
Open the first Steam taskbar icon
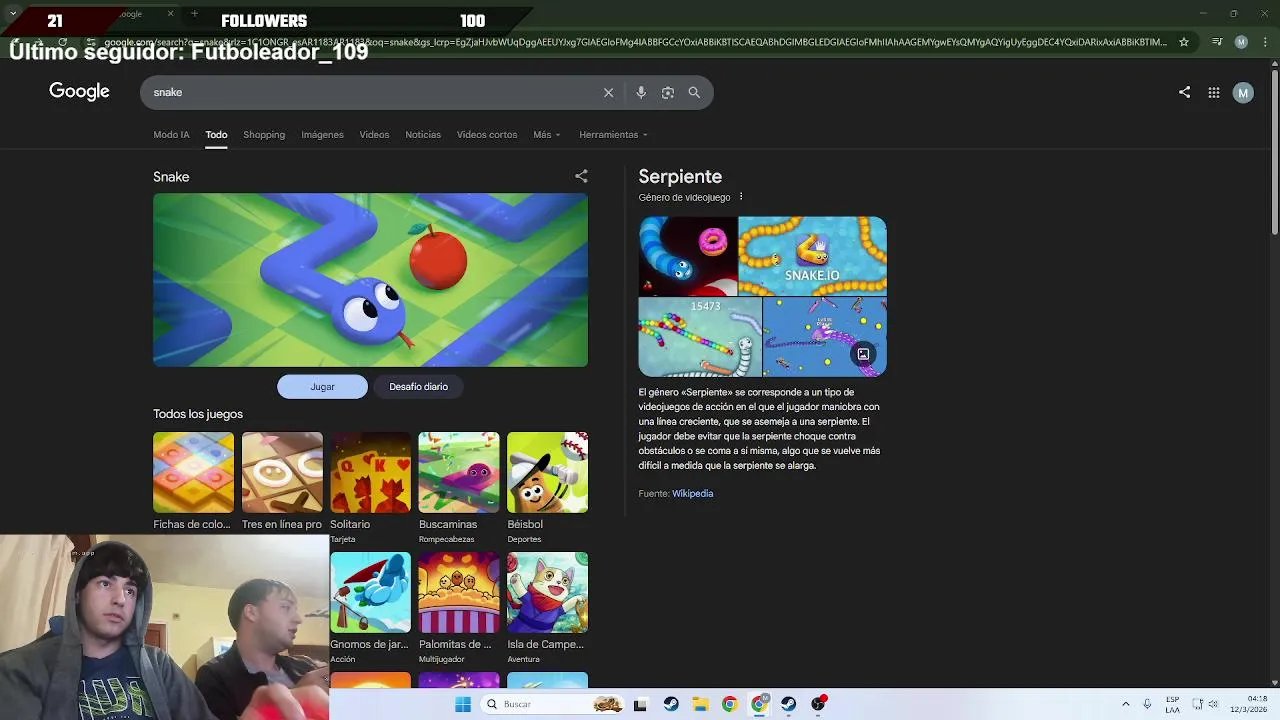coord(671,704)
